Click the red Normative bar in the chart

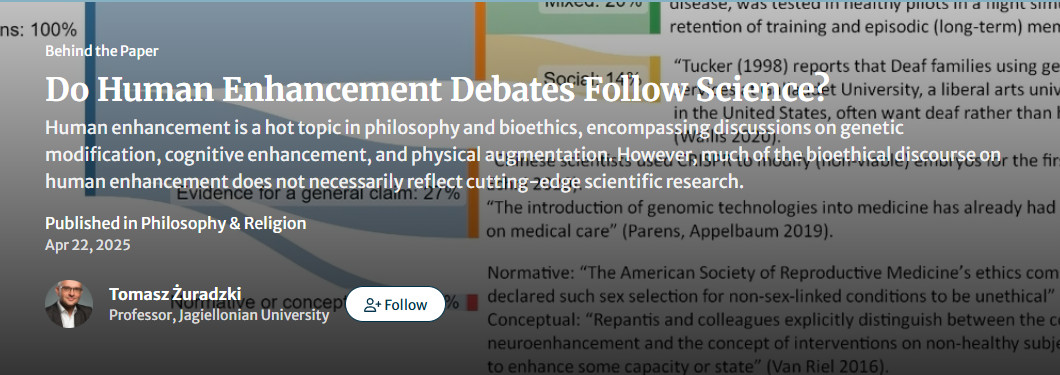point(472,301)
